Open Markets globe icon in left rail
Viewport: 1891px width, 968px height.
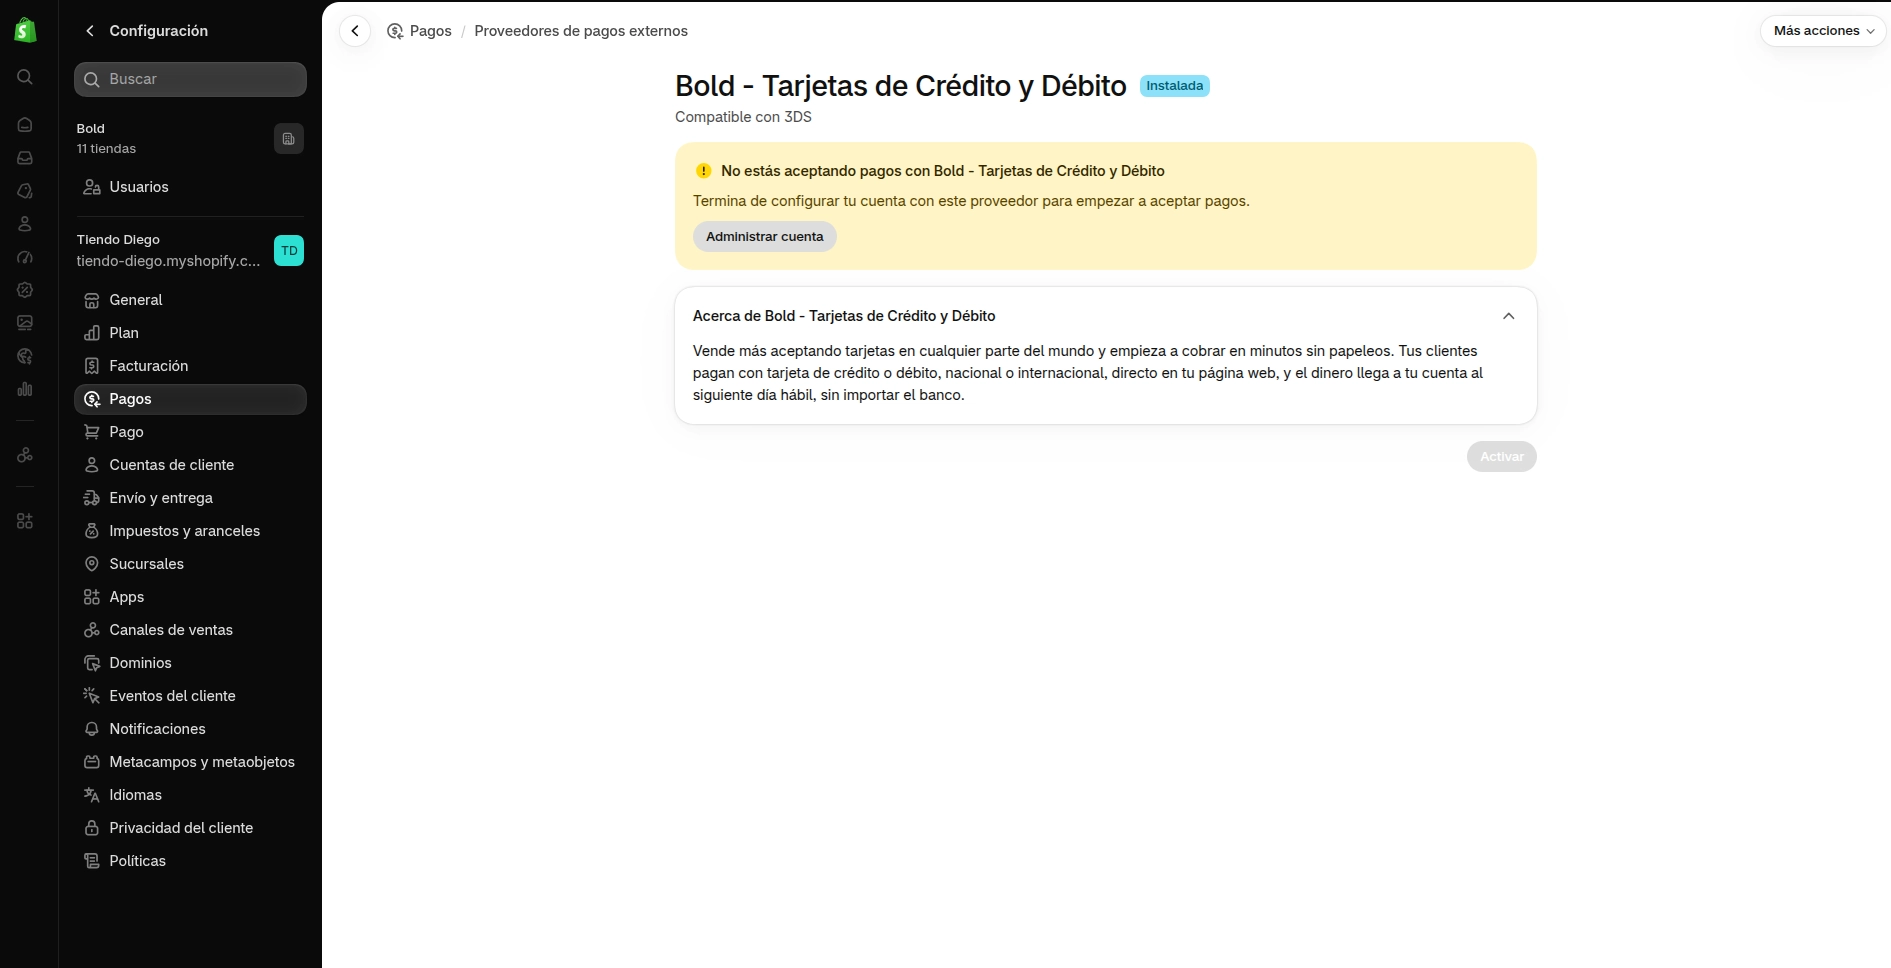[x=25, y=356]
